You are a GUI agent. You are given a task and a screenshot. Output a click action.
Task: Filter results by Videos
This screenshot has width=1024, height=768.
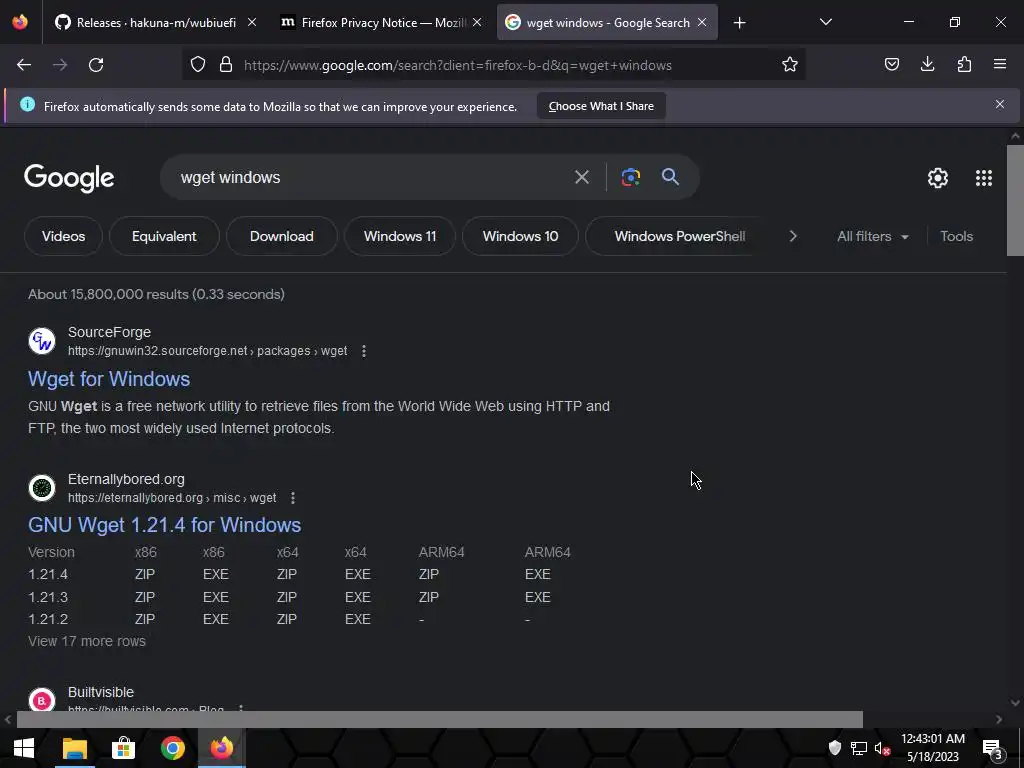point(63,236)
